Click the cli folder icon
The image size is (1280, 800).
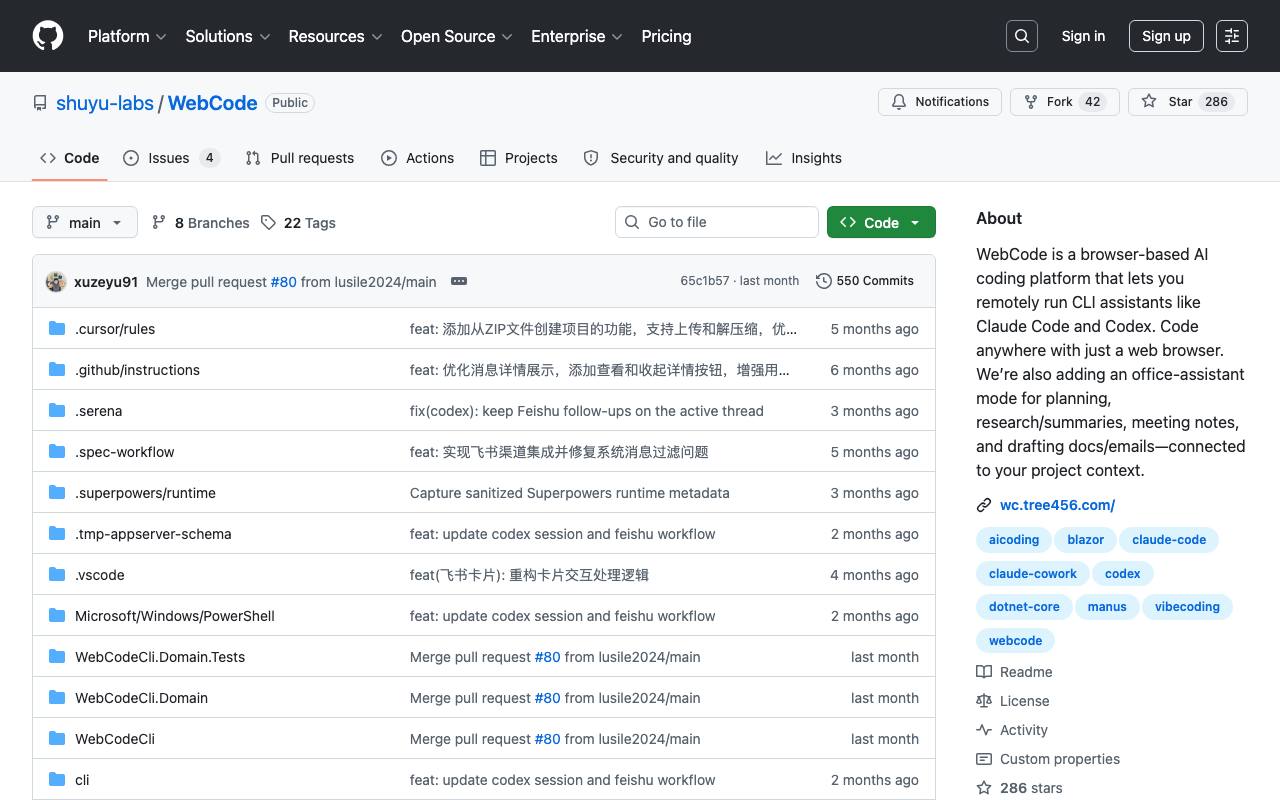tap(57, 779)
